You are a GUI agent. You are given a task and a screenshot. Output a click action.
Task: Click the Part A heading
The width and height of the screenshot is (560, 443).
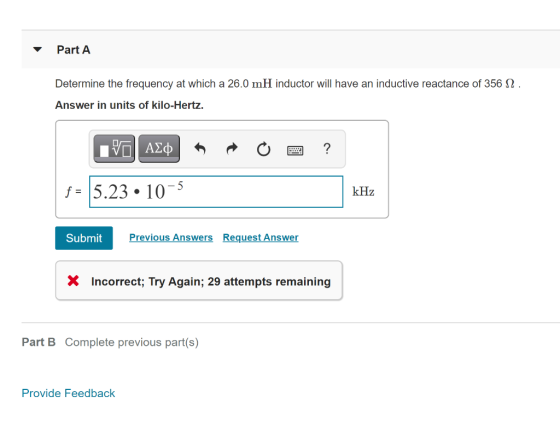[x=74, y=50]
